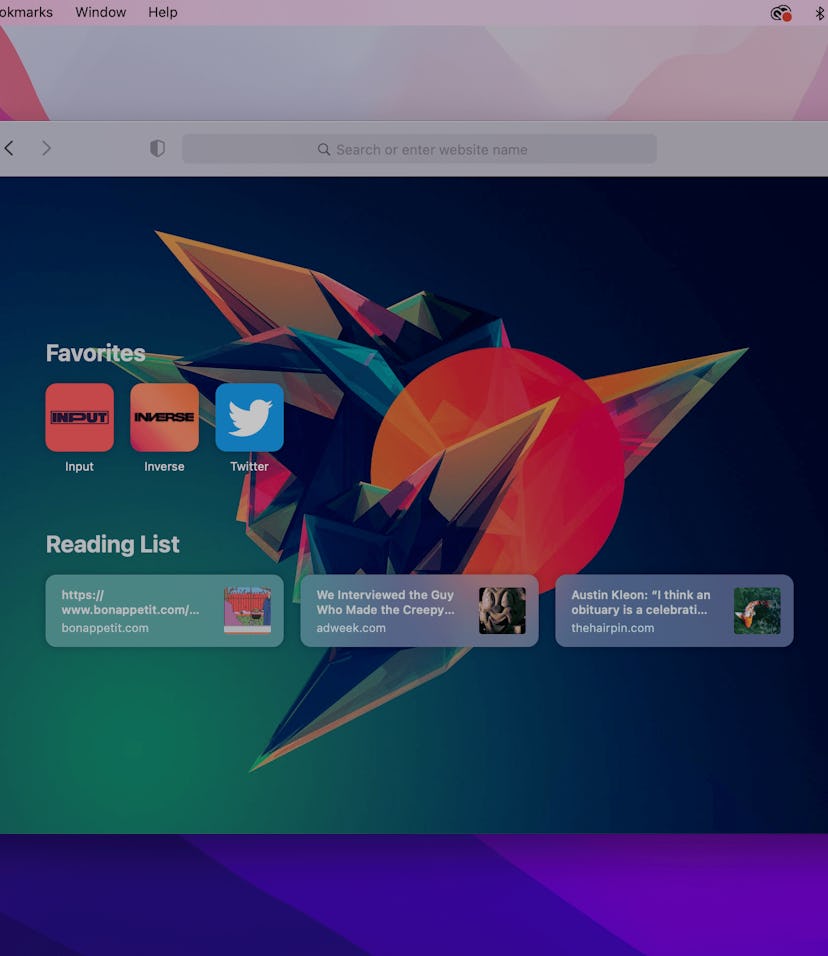Viewport: 828px width, 956px height.
Task: Click the menu bar icon with red dot
Action: click(x=781, y=13)
